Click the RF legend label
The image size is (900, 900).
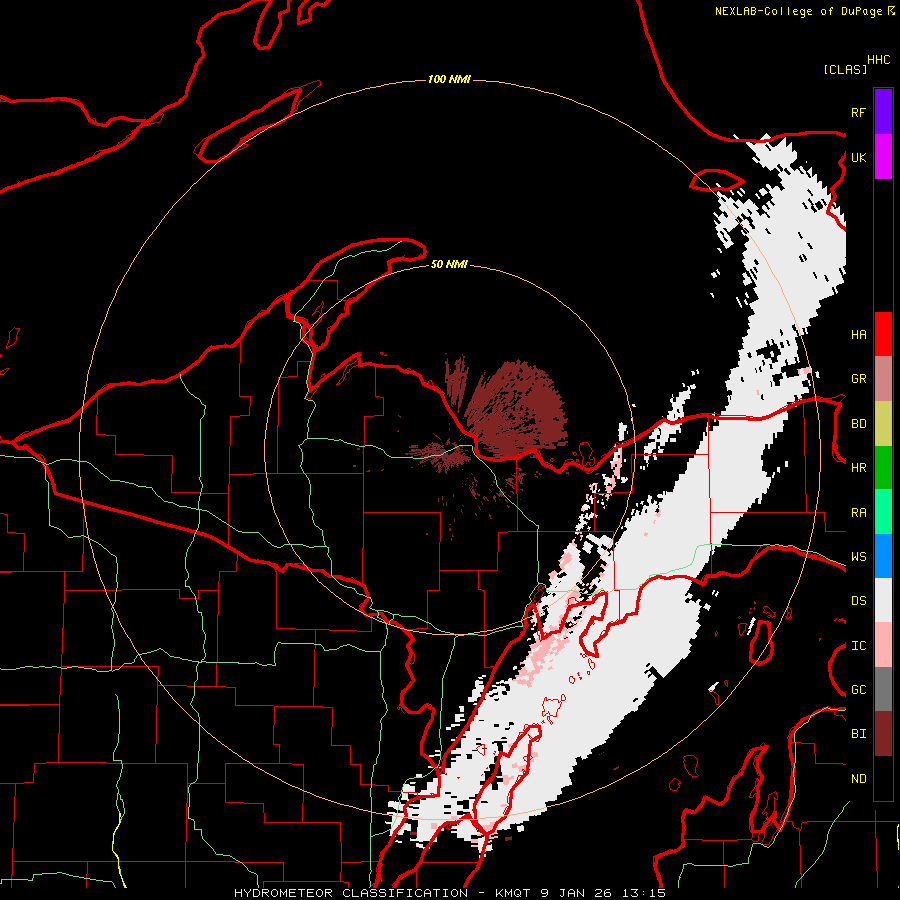(x=858, y=112)
